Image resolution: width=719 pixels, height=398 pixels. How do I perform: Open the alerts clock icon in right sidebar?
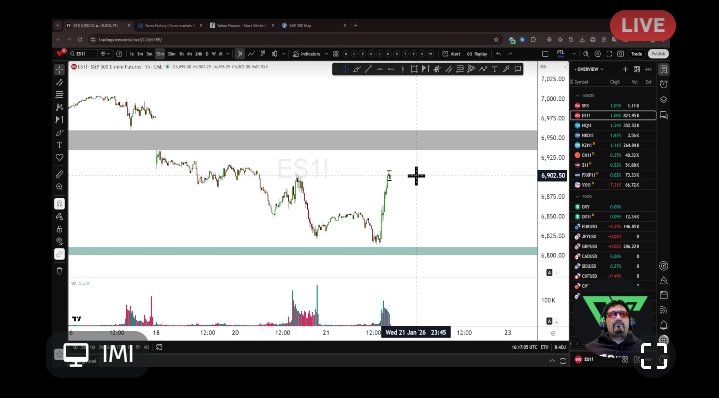(x=663, y=84)
